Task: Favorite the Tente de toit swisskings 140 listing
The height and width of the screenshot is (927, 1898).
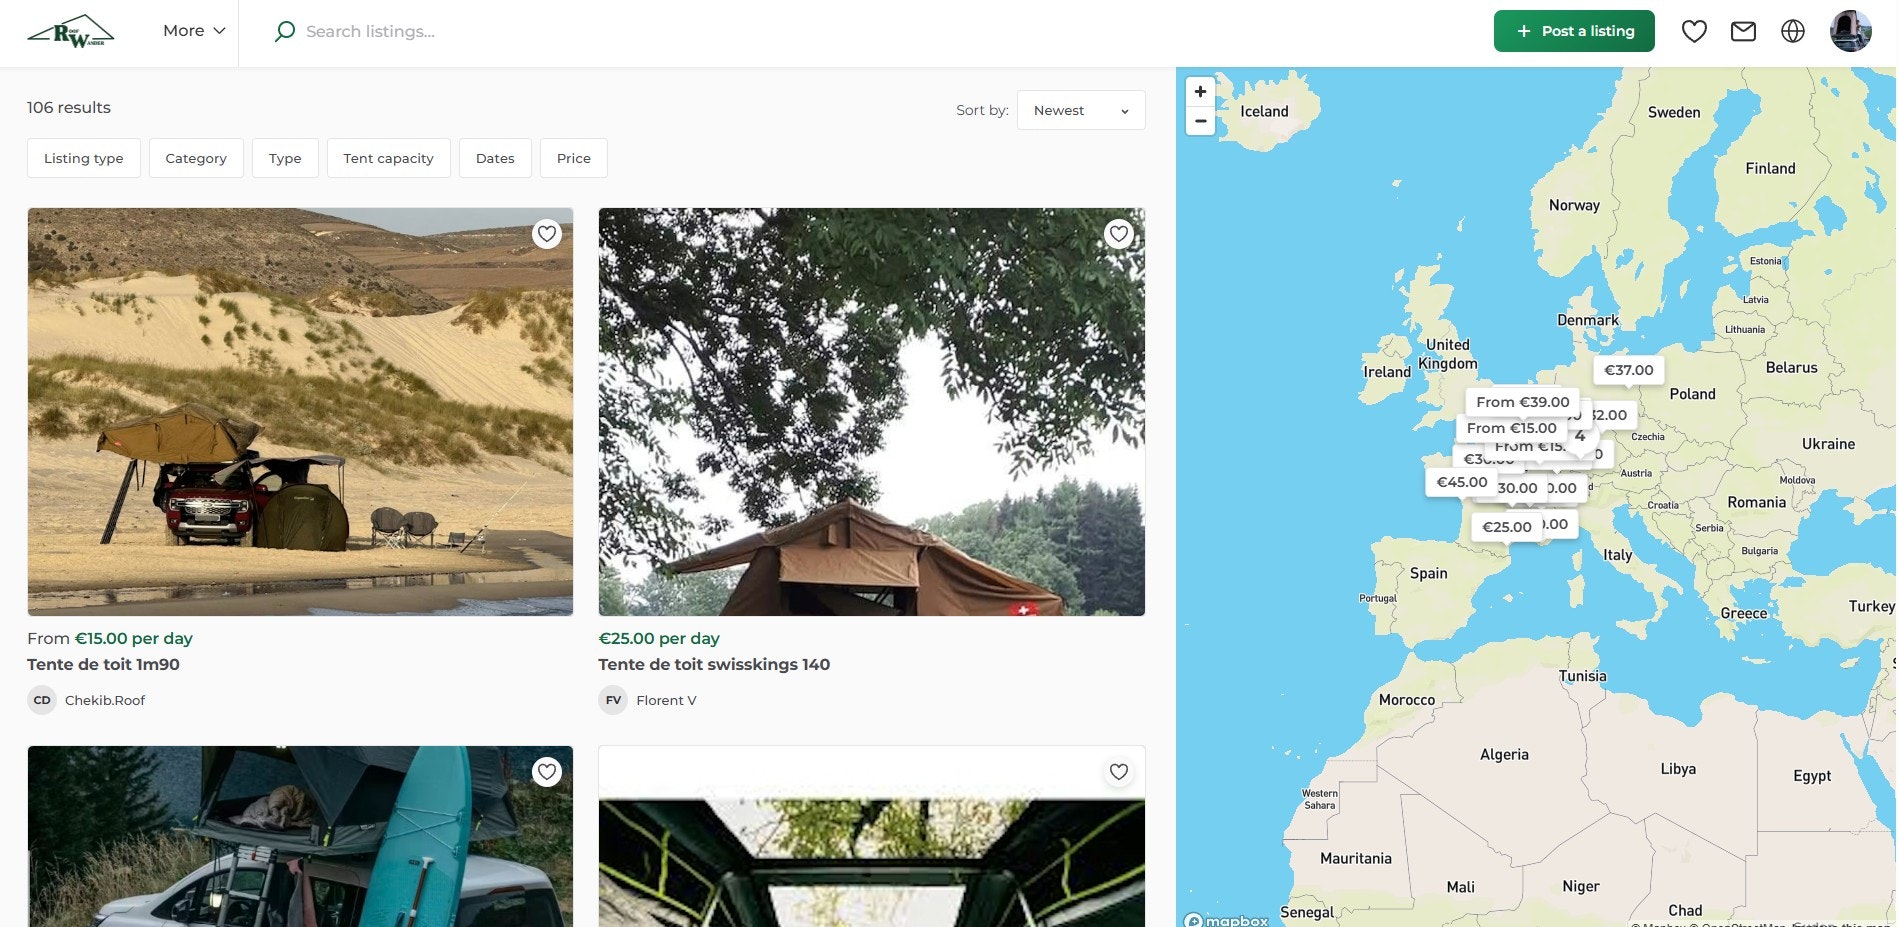Action: tap(1119, 234)
